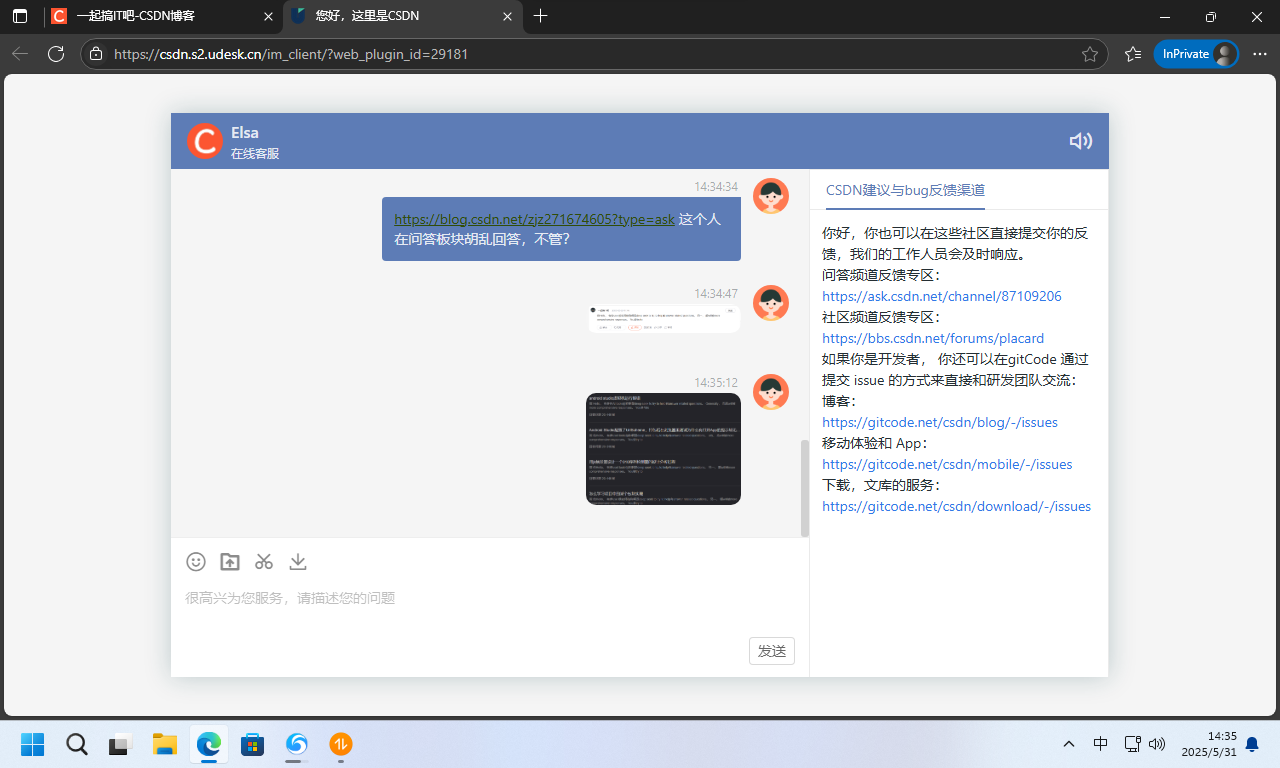Screen dimensions: 1280x768
Task: Mute the chat notification sound
Action: 1080,141
